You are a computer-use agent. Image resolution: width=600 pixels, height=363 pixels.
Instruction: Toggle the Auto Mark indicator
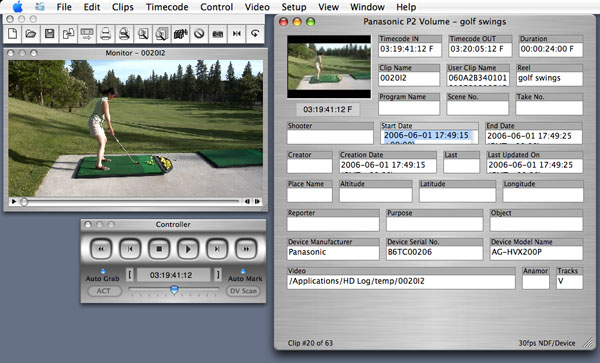[243, 271]
